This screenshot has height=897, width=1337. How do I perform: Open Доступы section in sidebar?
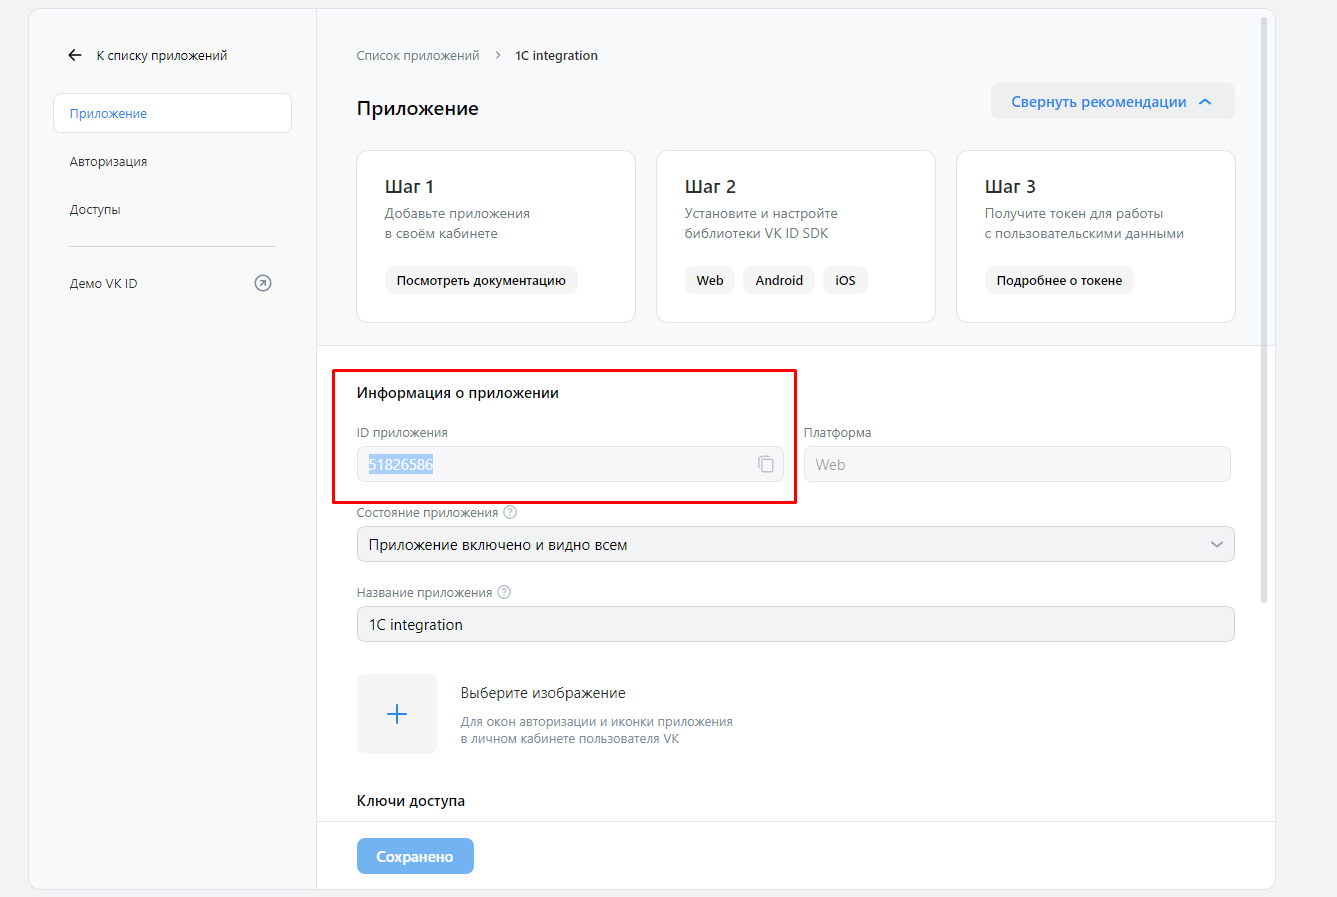[95, 210]
